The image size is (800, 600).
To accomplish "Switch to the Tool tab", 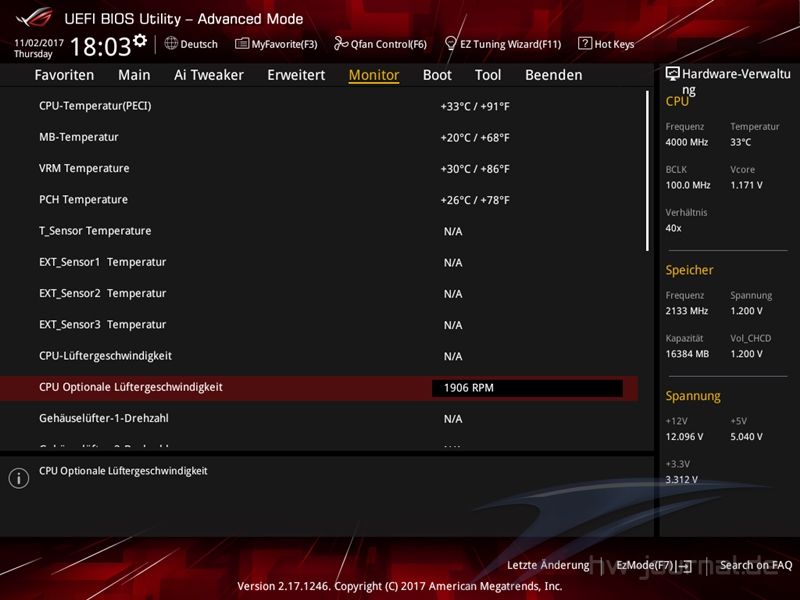I will tap(488, 75).
